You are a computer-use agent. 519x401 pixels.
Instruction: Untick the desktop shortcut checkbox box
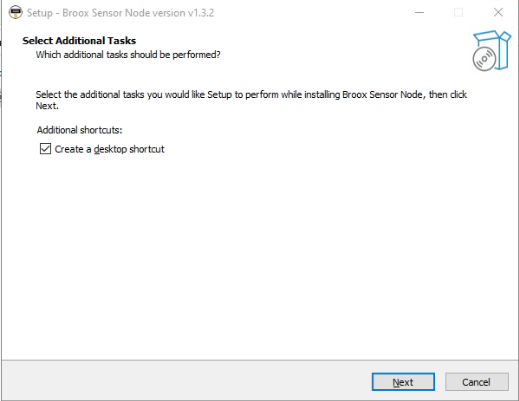[x=45, y=149]
